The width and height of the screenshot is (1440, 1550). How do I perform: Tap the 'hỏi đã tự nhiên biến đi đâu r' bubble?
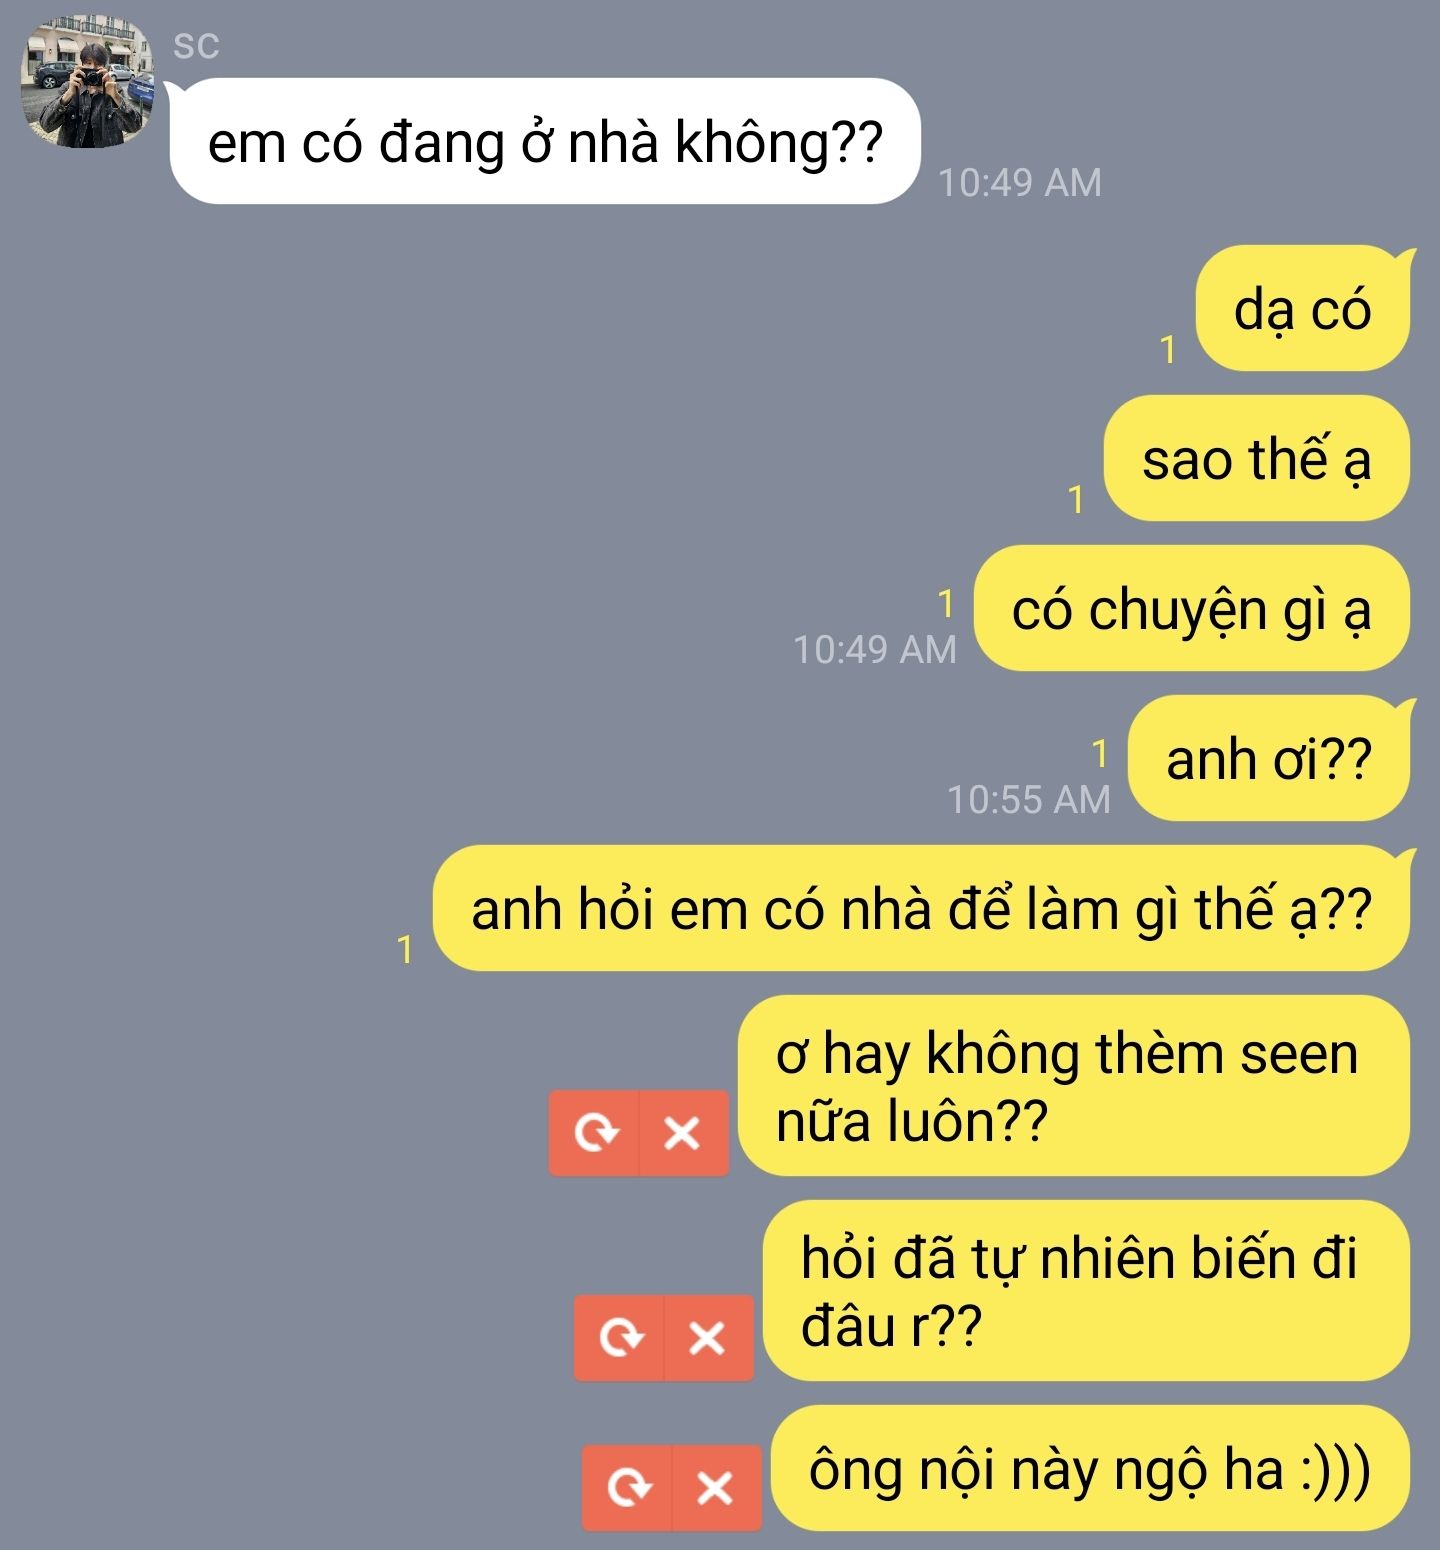click(1087, 1290)
